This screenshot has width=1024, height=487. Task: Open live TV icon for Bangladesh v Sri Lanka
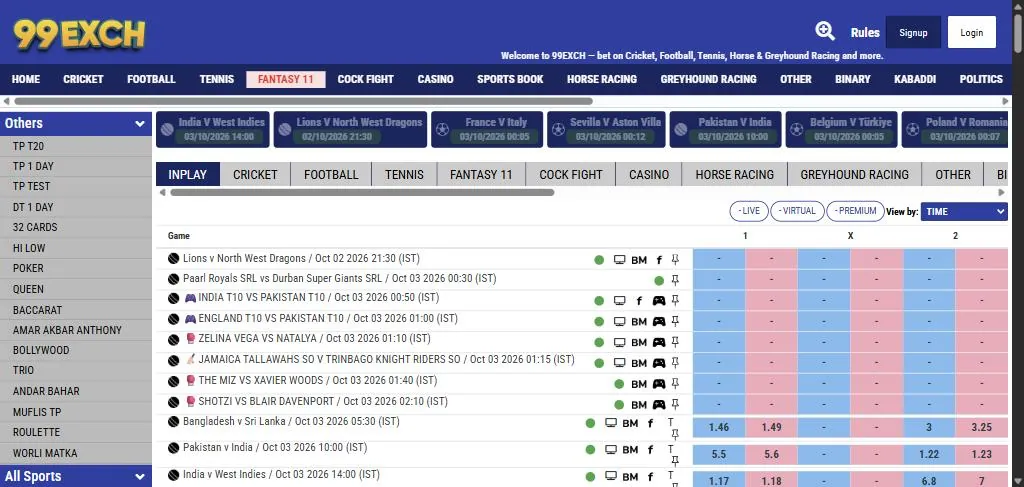[611, 423]
